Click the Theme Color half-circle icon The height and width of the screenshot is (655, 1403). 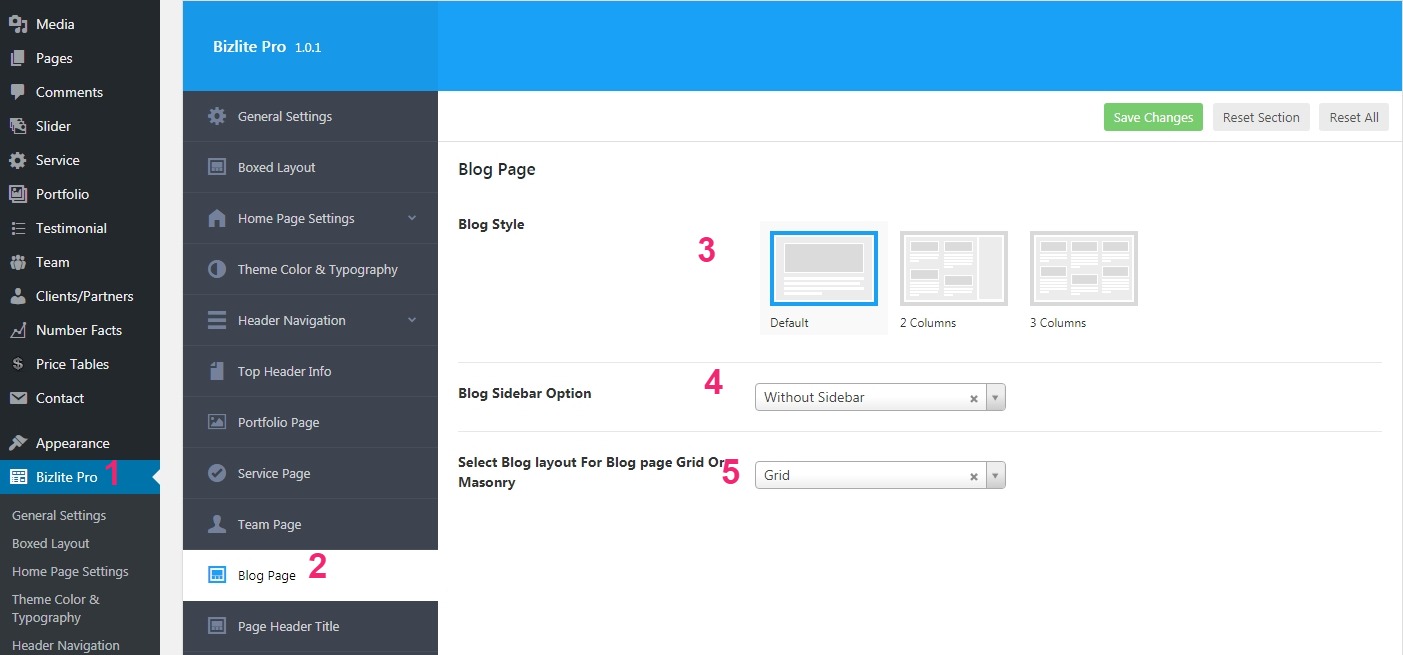point(217,269)
